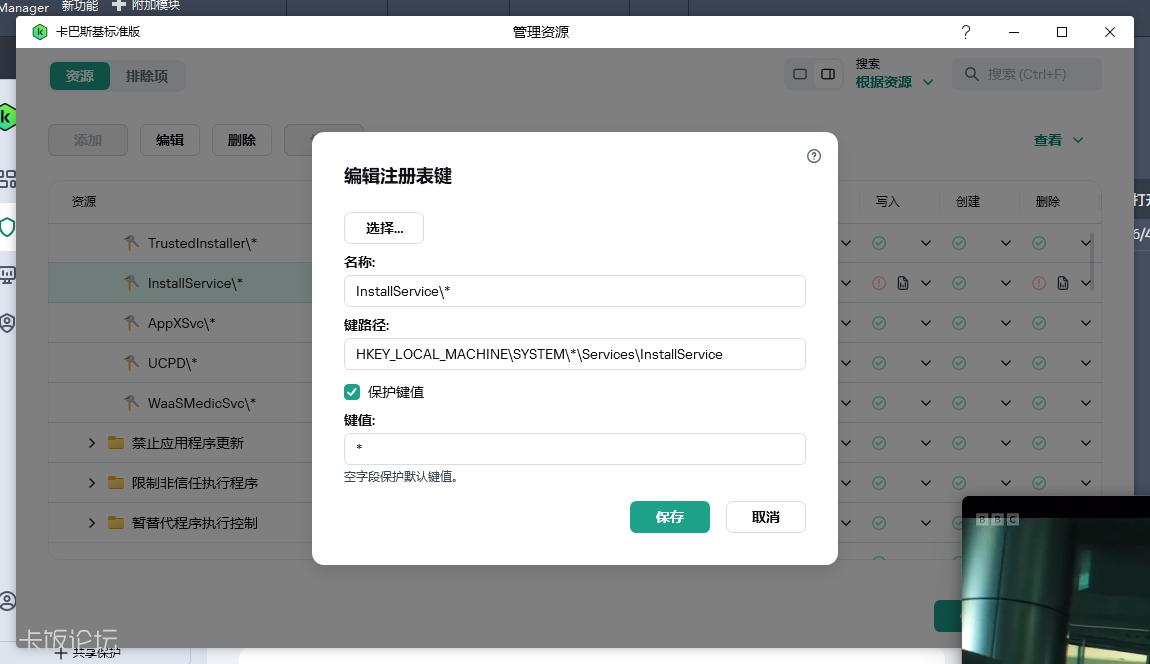Click the search magnifier icon

pyautogui.click(x=972, y=74)
